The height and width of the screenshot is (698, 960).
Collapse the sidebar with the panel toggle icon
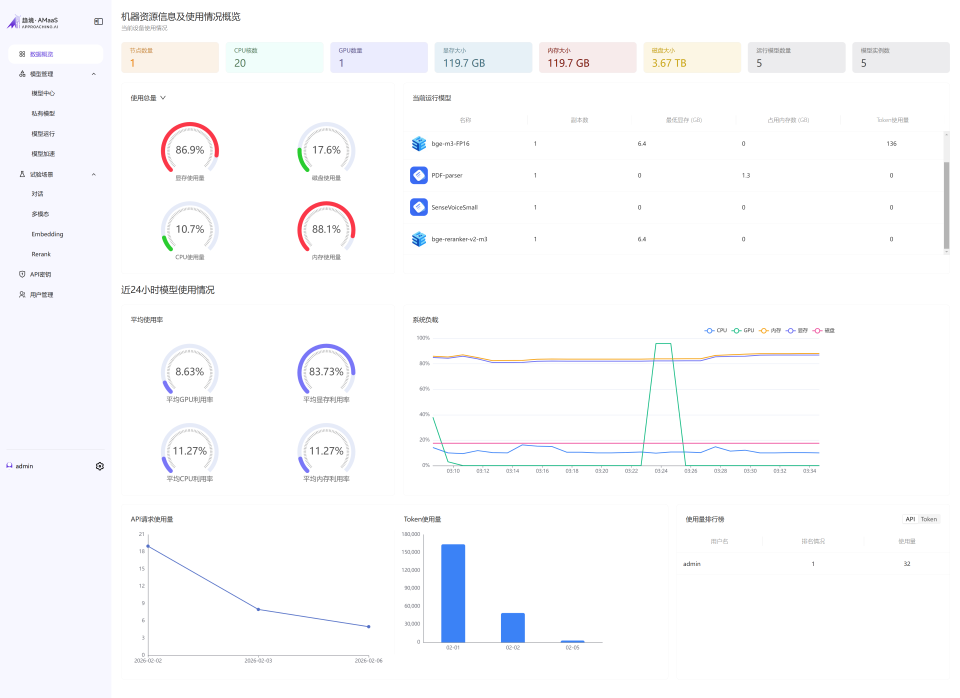pyautogui.click(x=98, y=21)
